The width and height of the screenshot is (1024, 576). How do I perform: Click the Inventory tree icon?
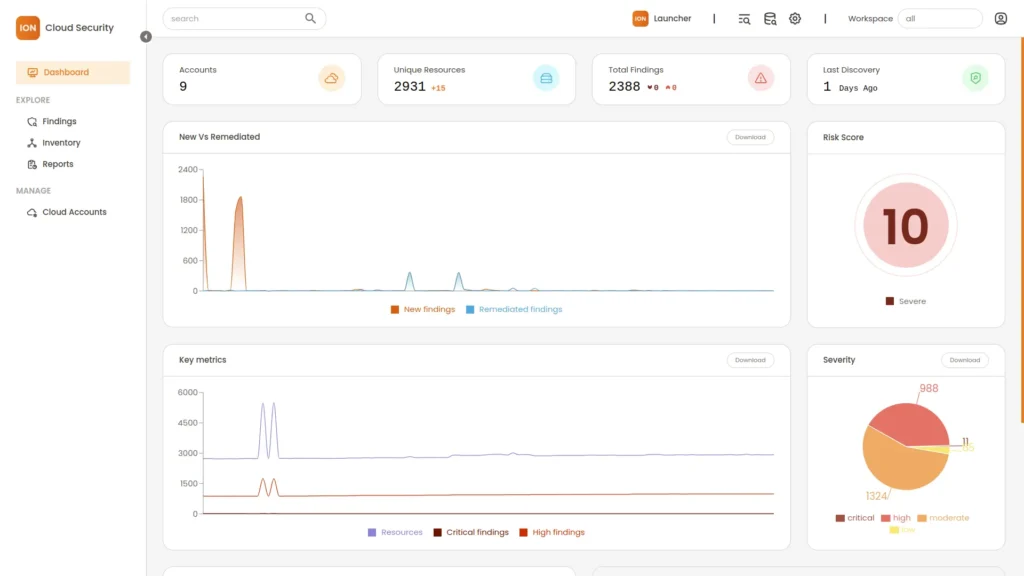click(x=32, y=143)
